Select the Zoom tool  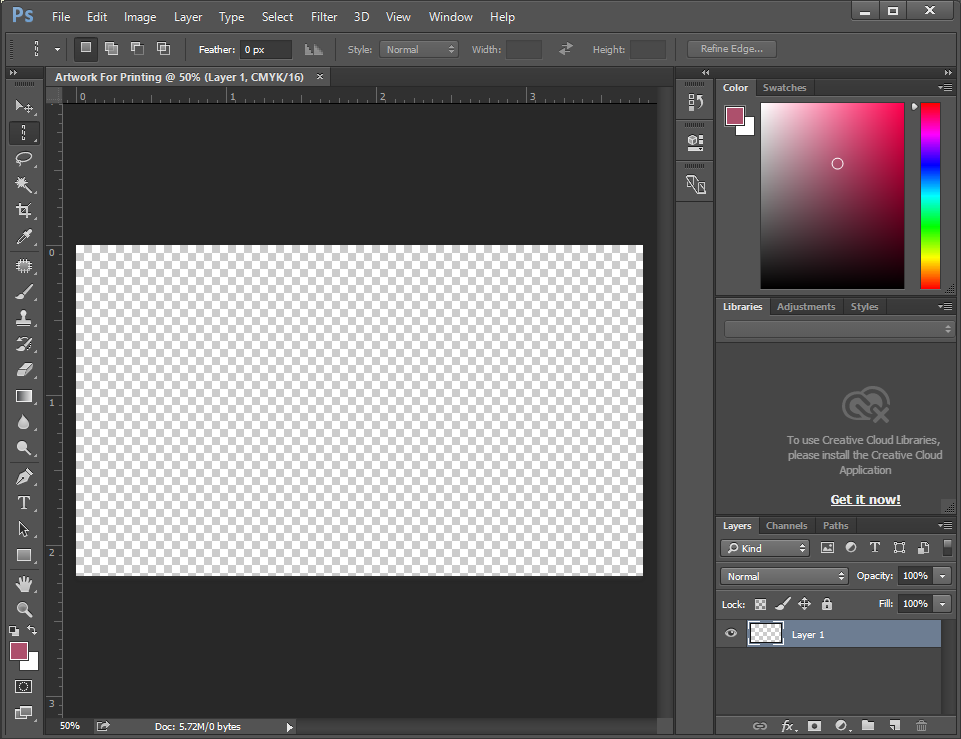[24, 609]
